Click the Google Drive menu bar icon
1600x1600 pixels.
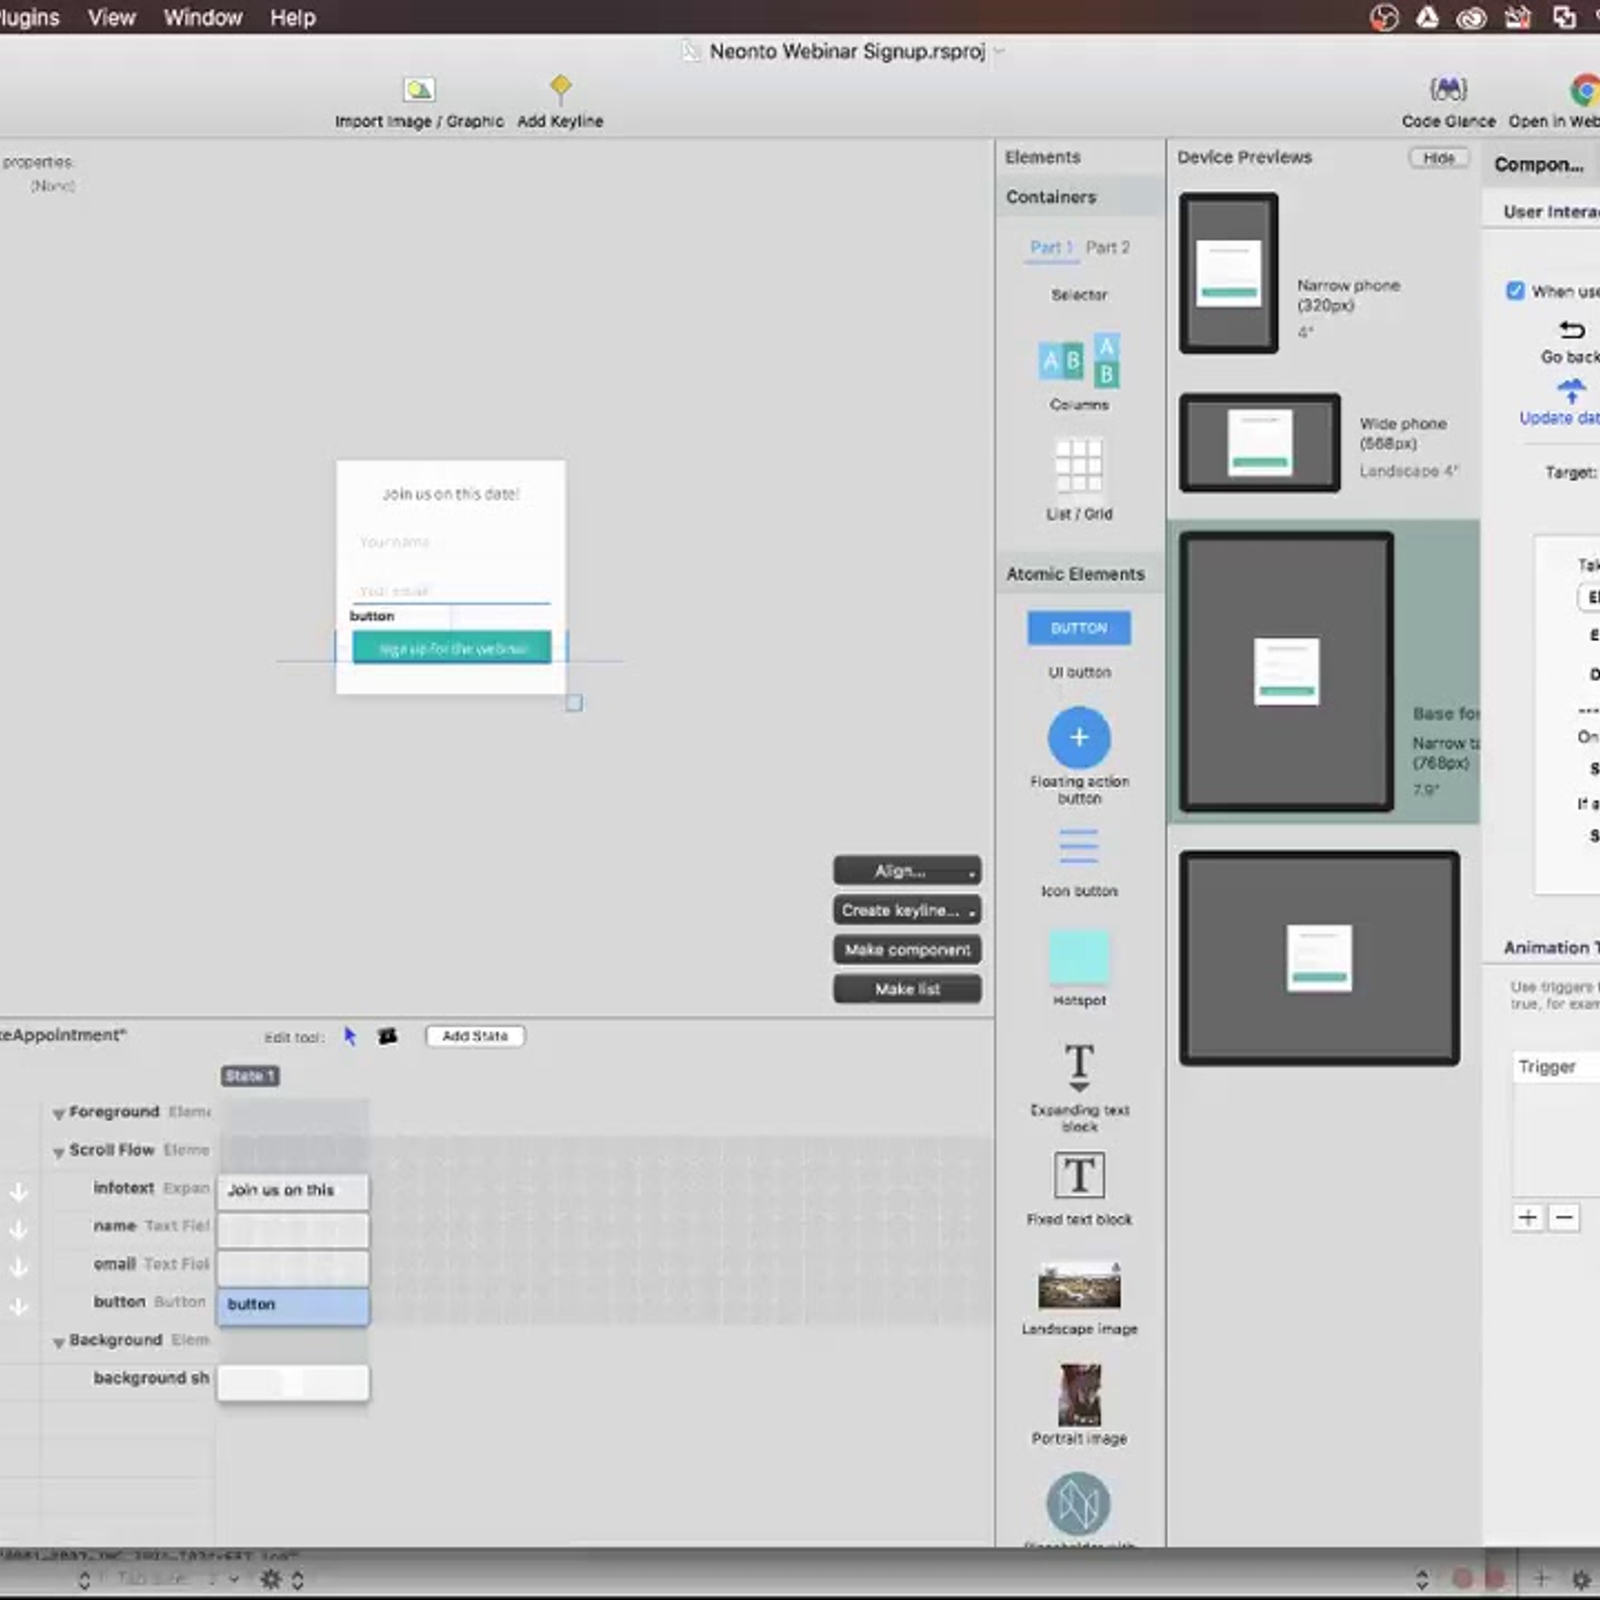point(1427,17)
